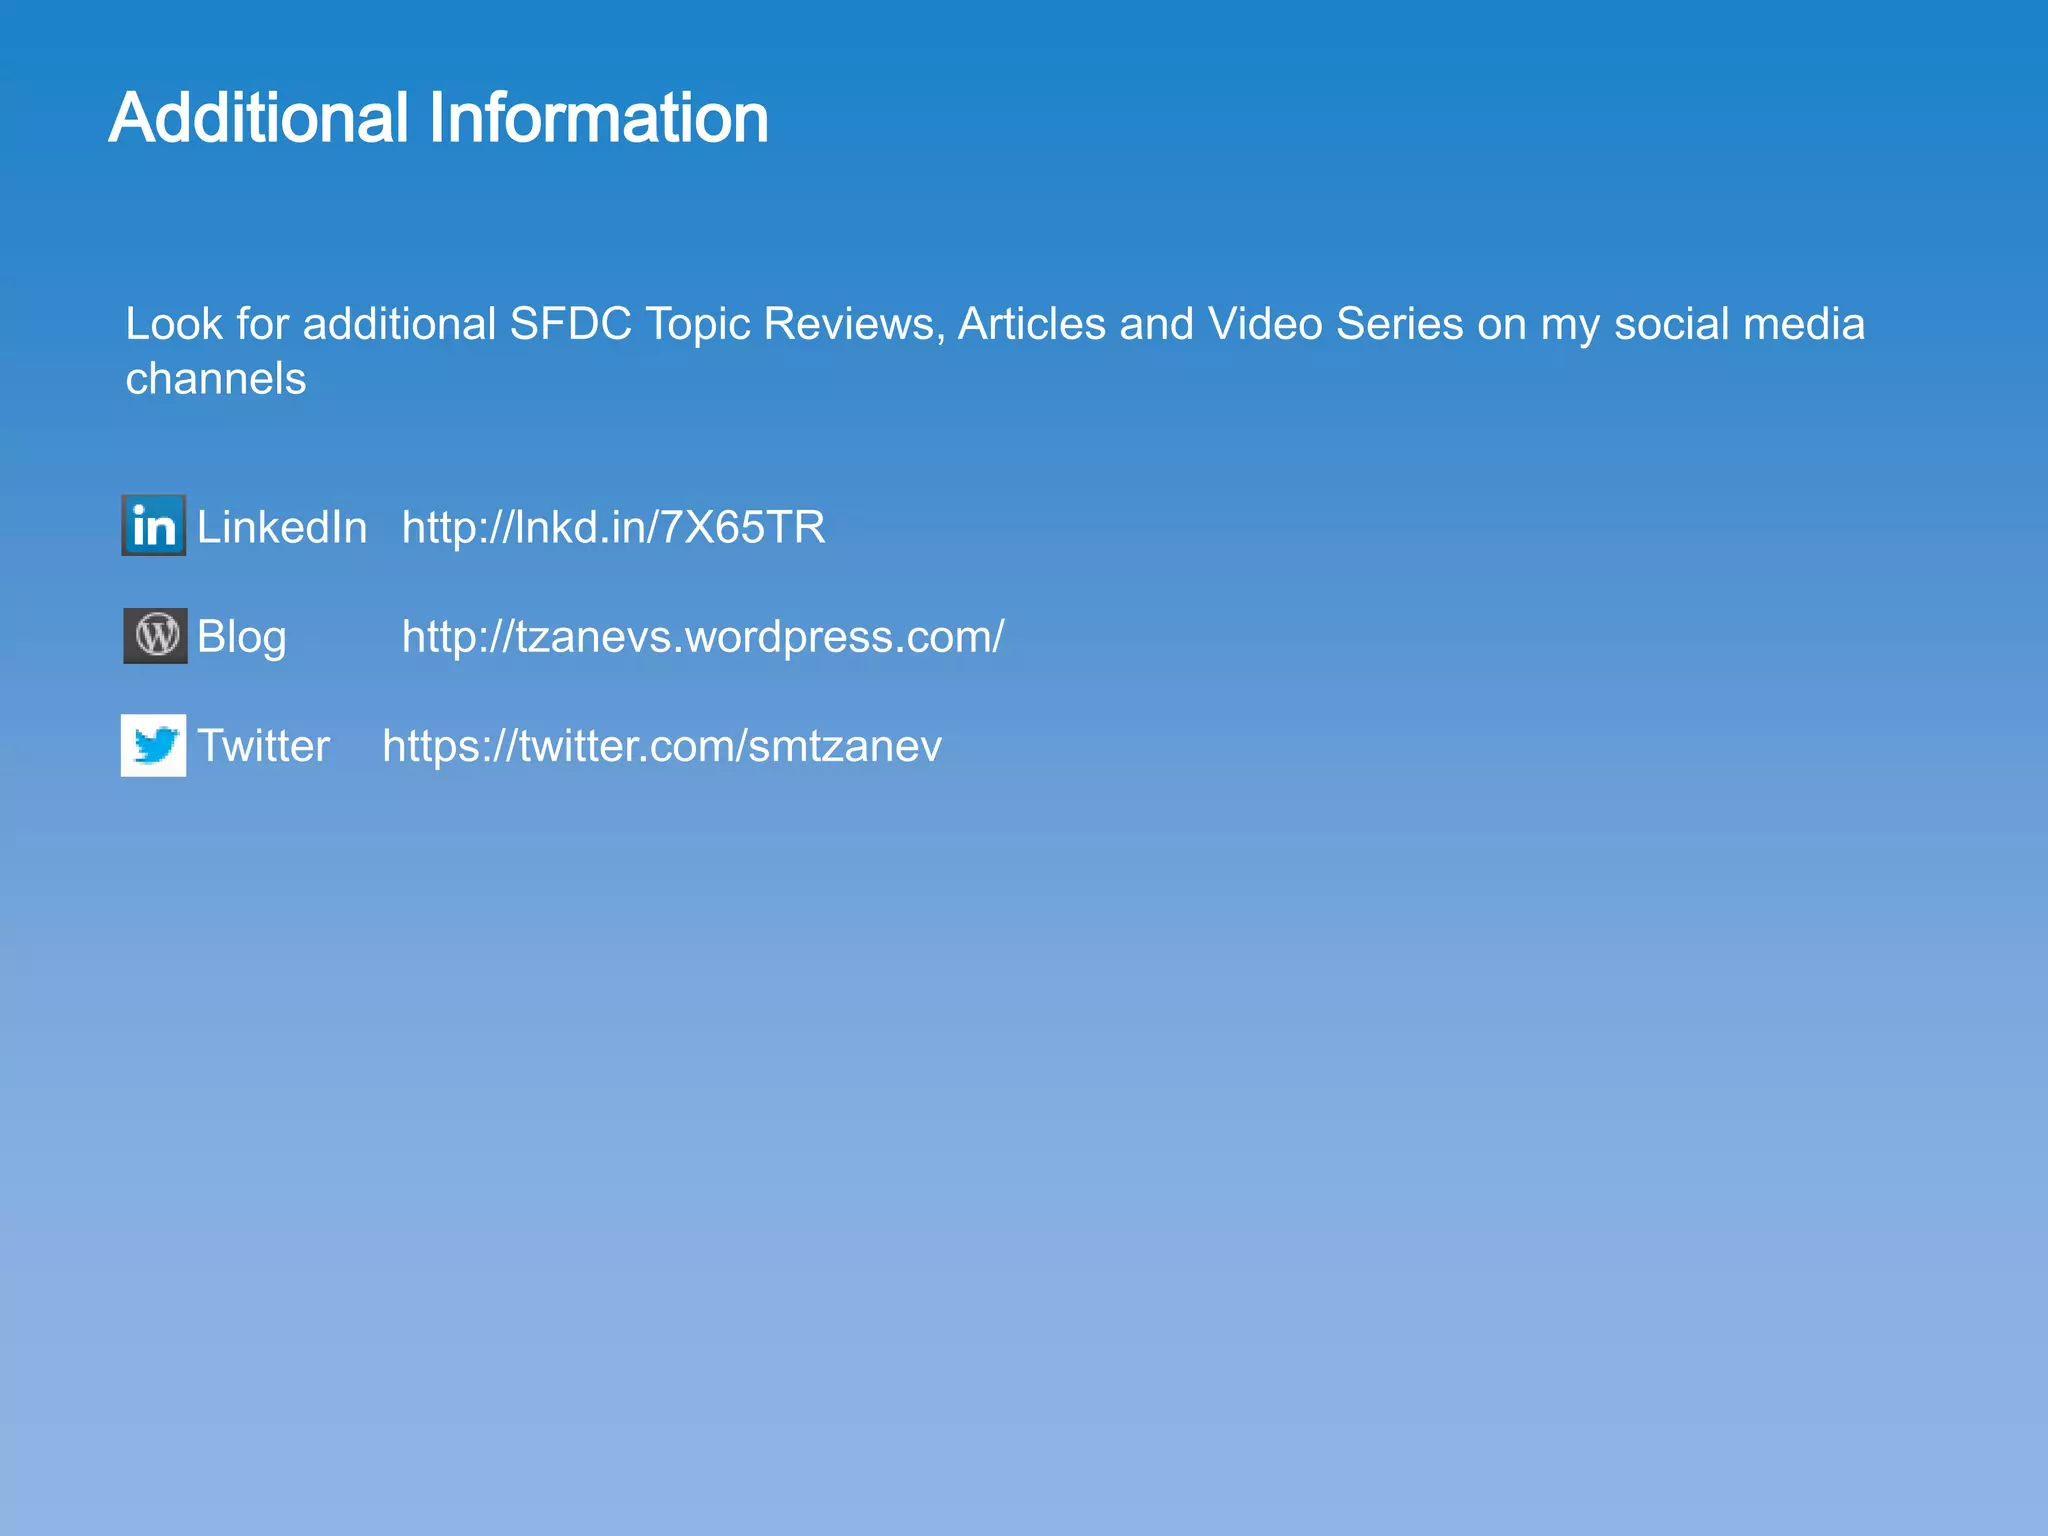This screenshot has width=2048, height=1536.
Task: Click the 'Additional Information' slide title
Action: (x=439, y=118)
